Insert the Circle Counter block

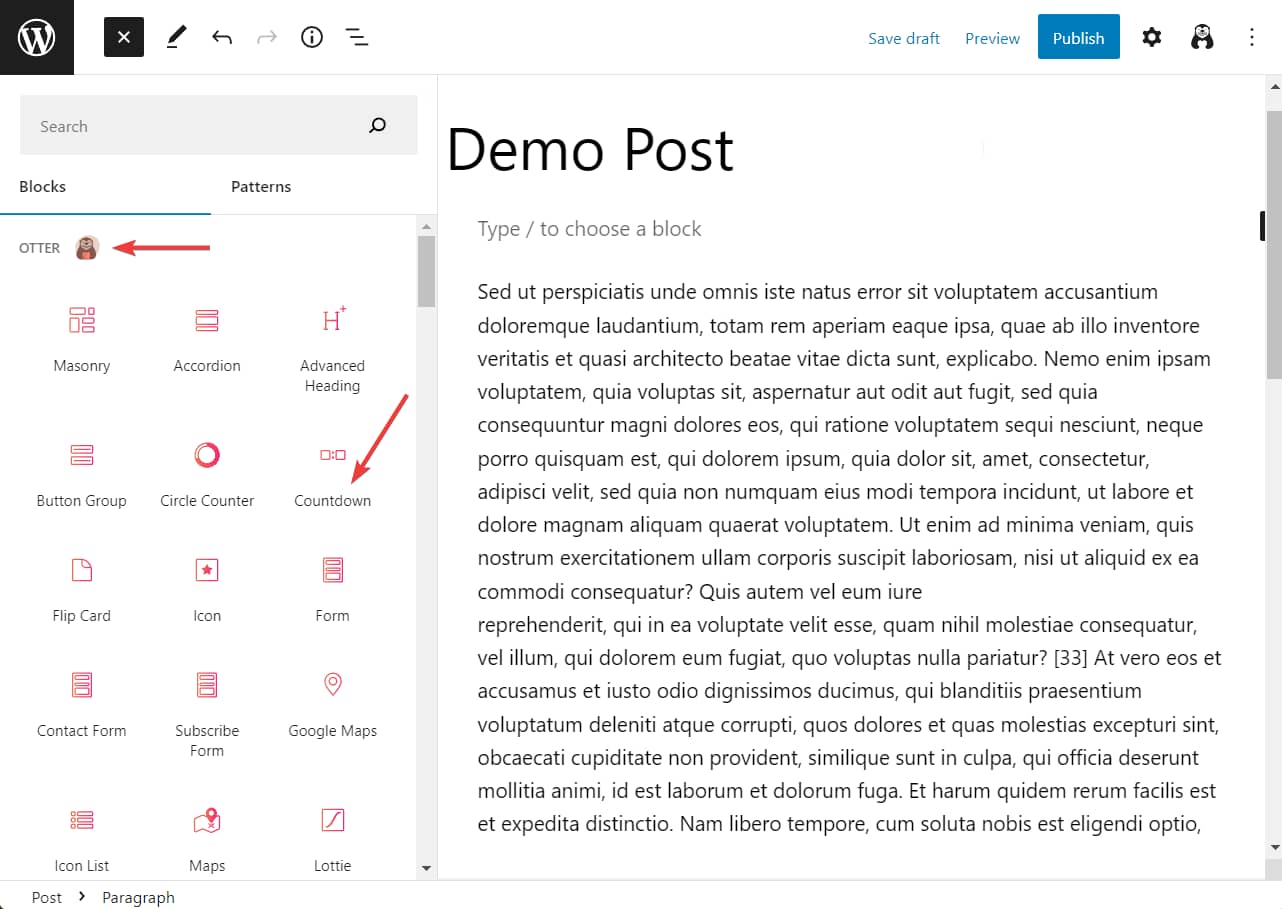tap(207, 475)
